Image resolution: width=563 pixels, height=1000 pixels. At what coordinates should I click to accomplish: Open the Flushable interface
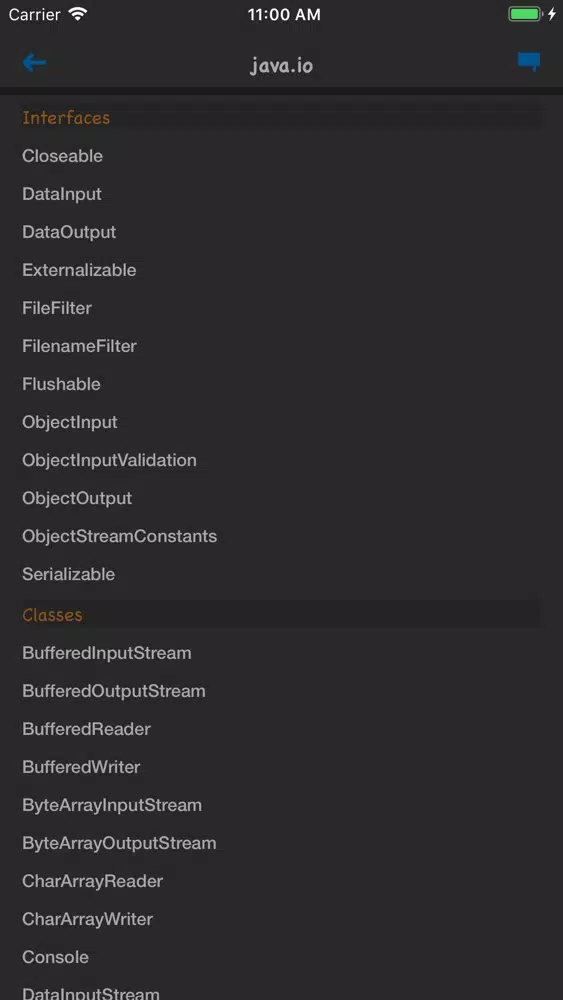pyautogui.click(x=61, y=384)
